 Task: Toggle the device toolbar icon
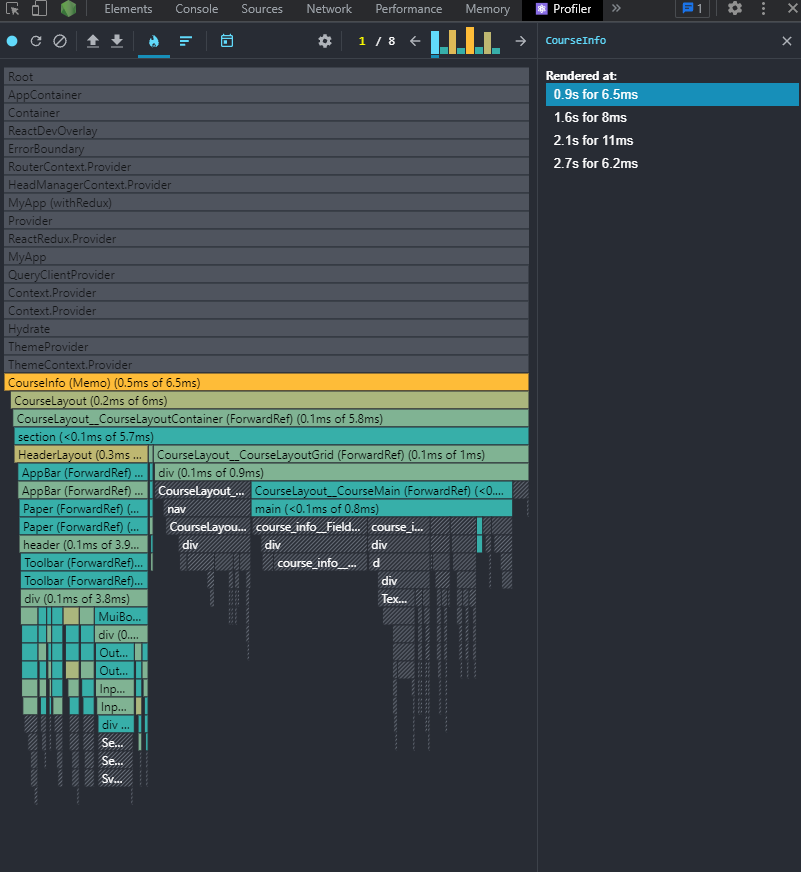click(39, 8)
